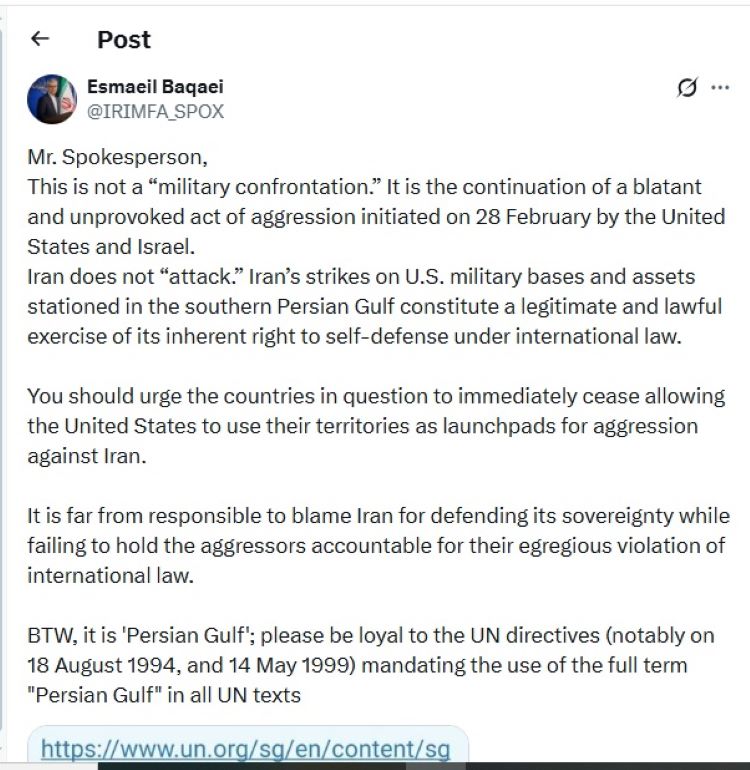Click the 'Mr. Spokesperson,' opening line
750x770 pixels.
pos(117,157)
